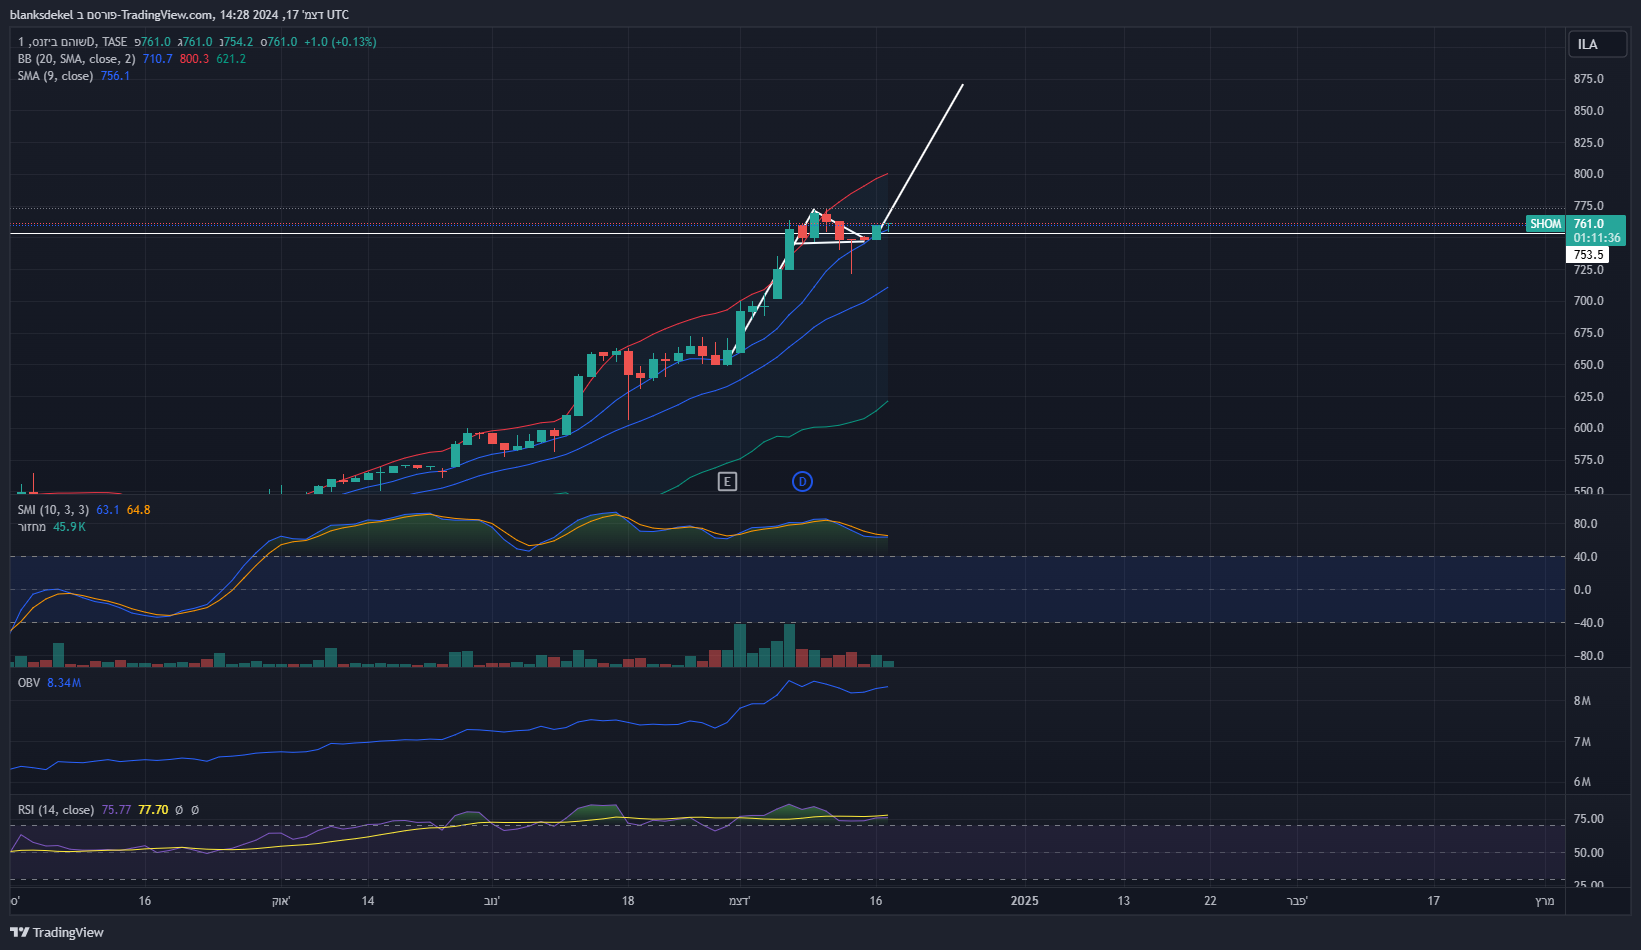Open the TradingView logo link
Screen dimensions: 1641x950
(57, 932)
